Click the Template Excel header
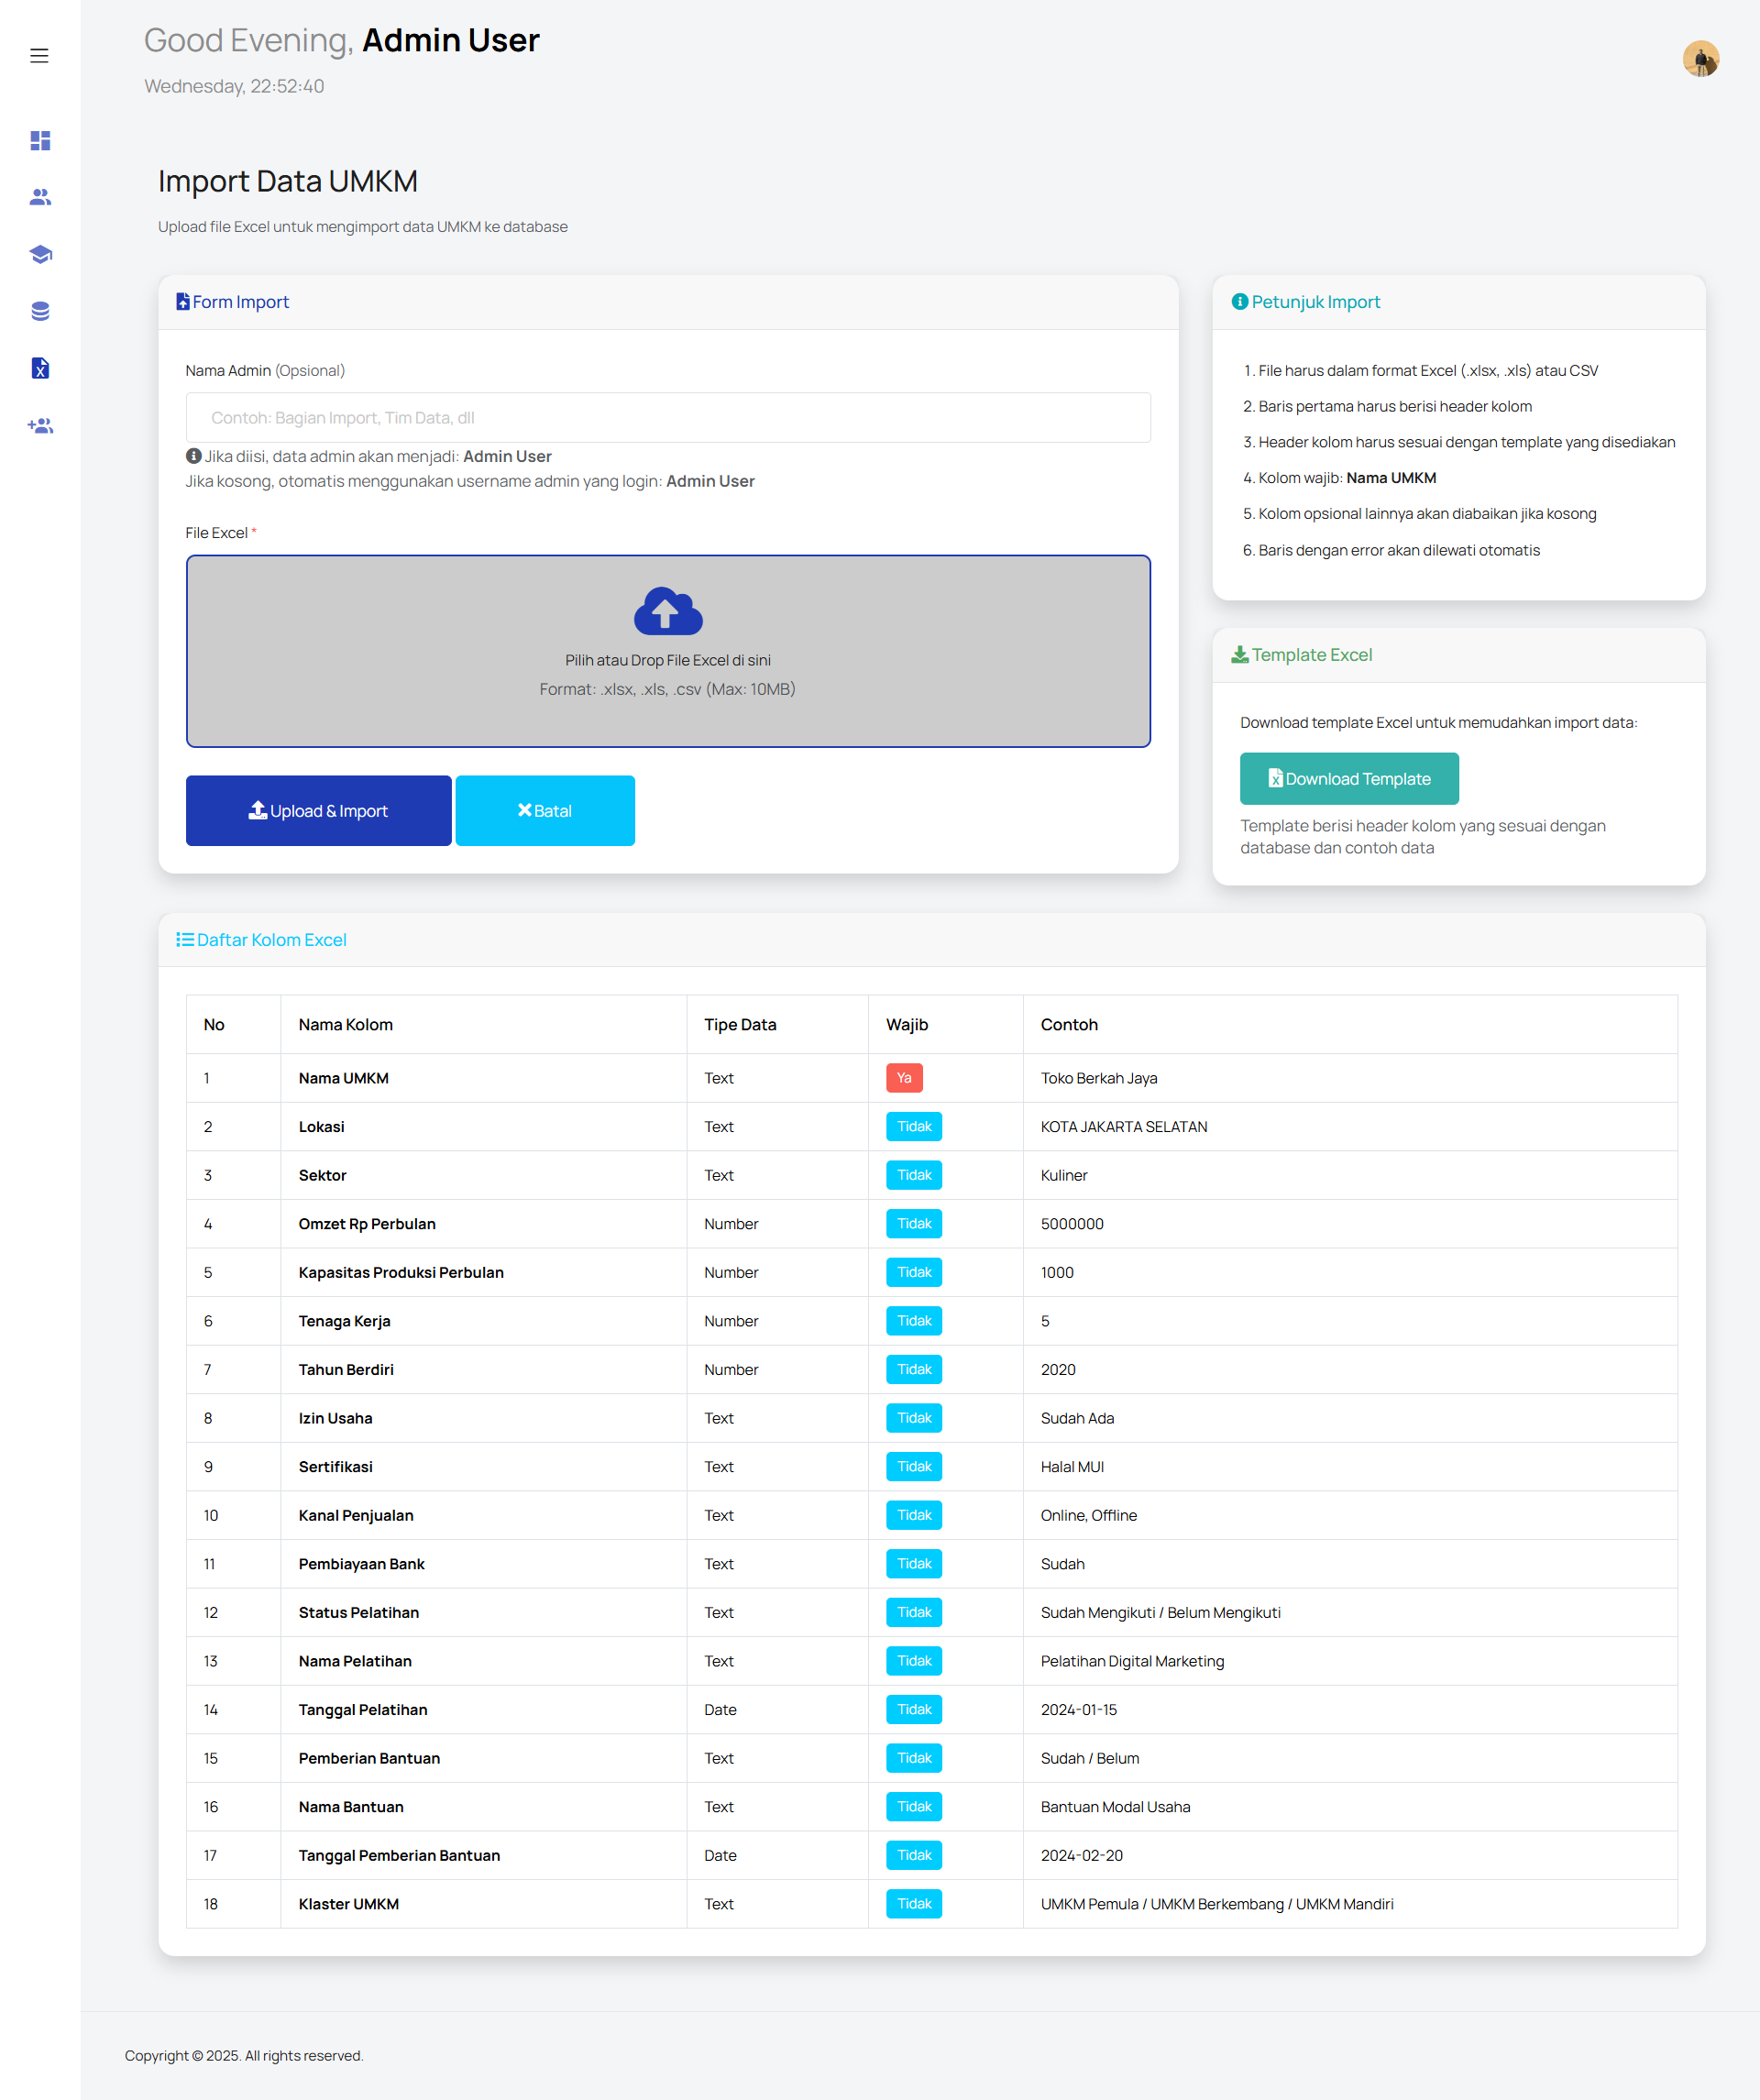Viewport: 1760px width, 2100px height. [1310, 655]
